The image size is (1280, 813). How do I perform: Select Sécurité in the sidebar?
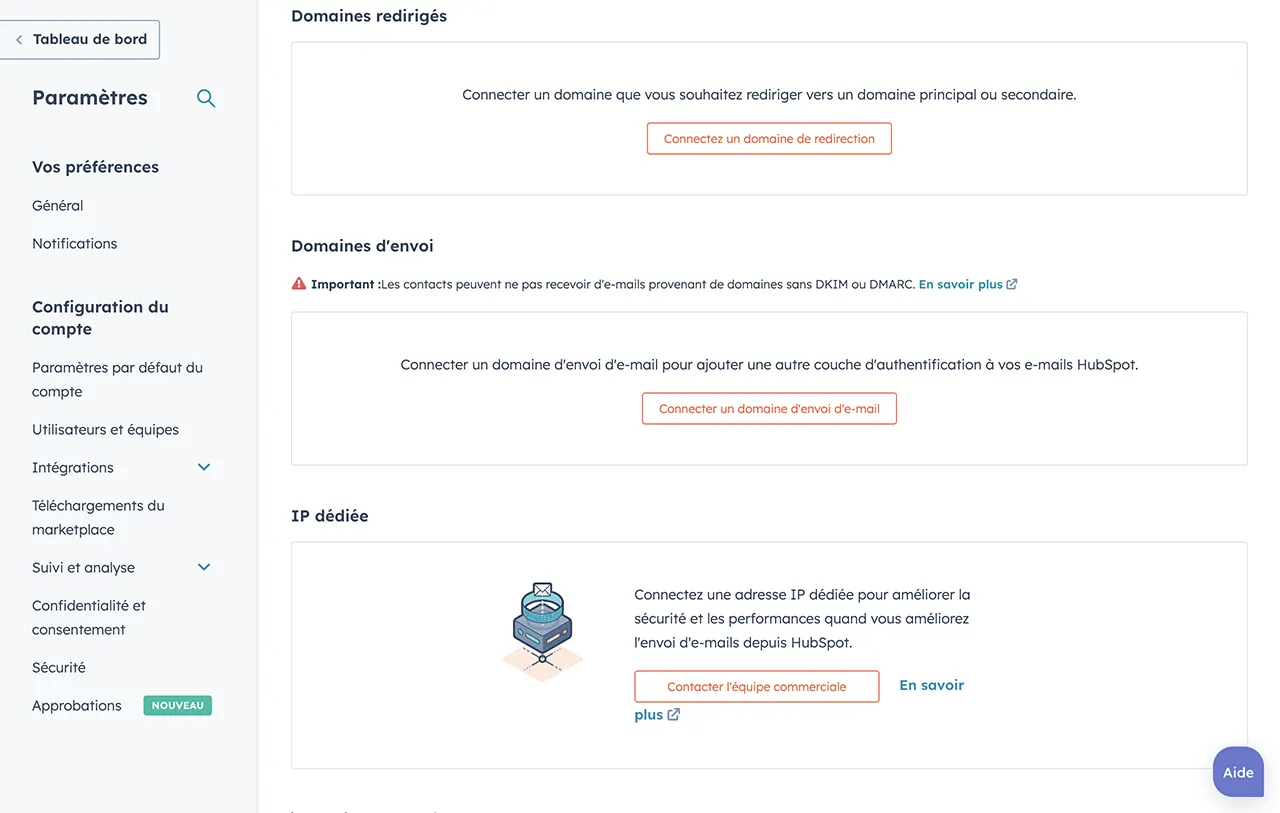point(59,668)
